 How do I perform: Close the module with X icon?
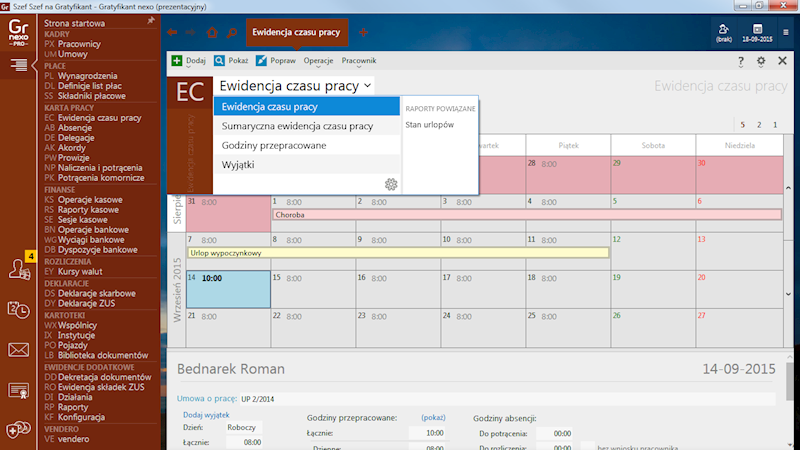click(782, 61)
